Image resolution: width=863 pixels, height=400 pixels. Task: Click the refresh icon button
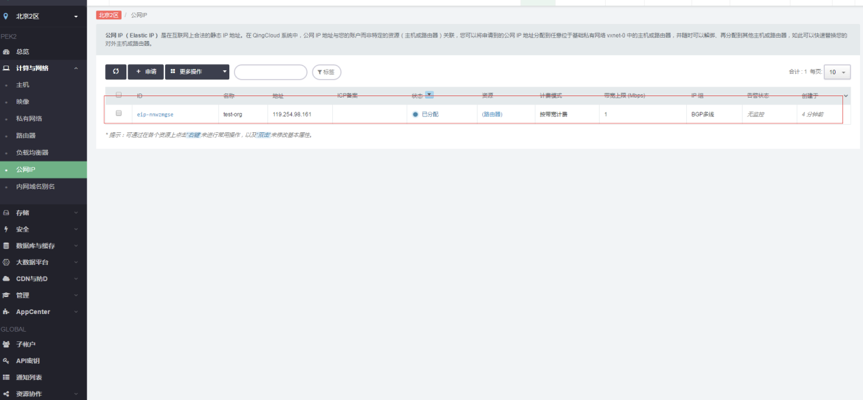(116, 72)
